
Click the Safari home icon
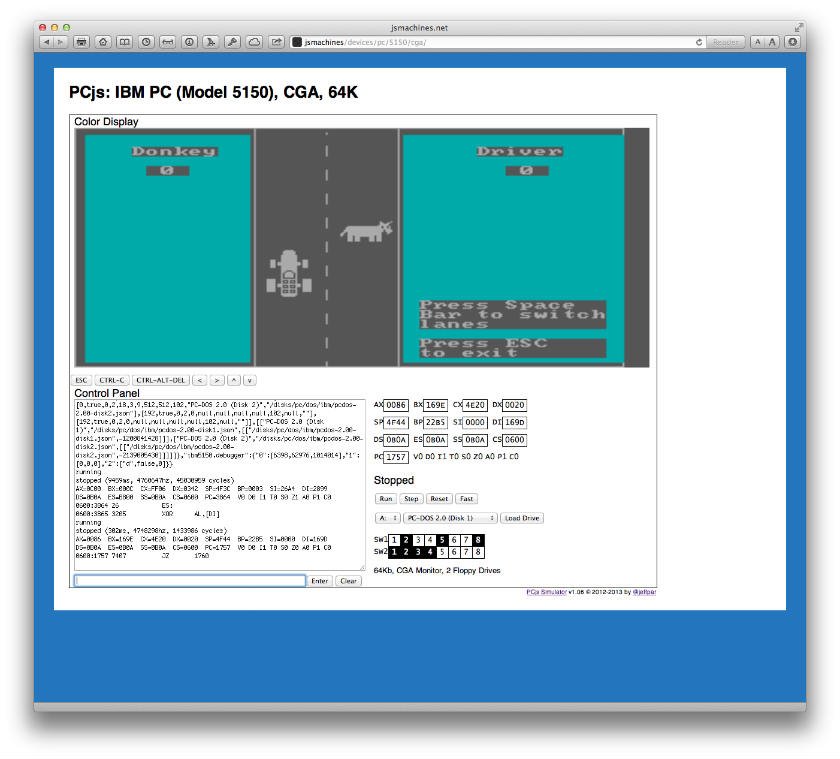click(x=102, y=40)
